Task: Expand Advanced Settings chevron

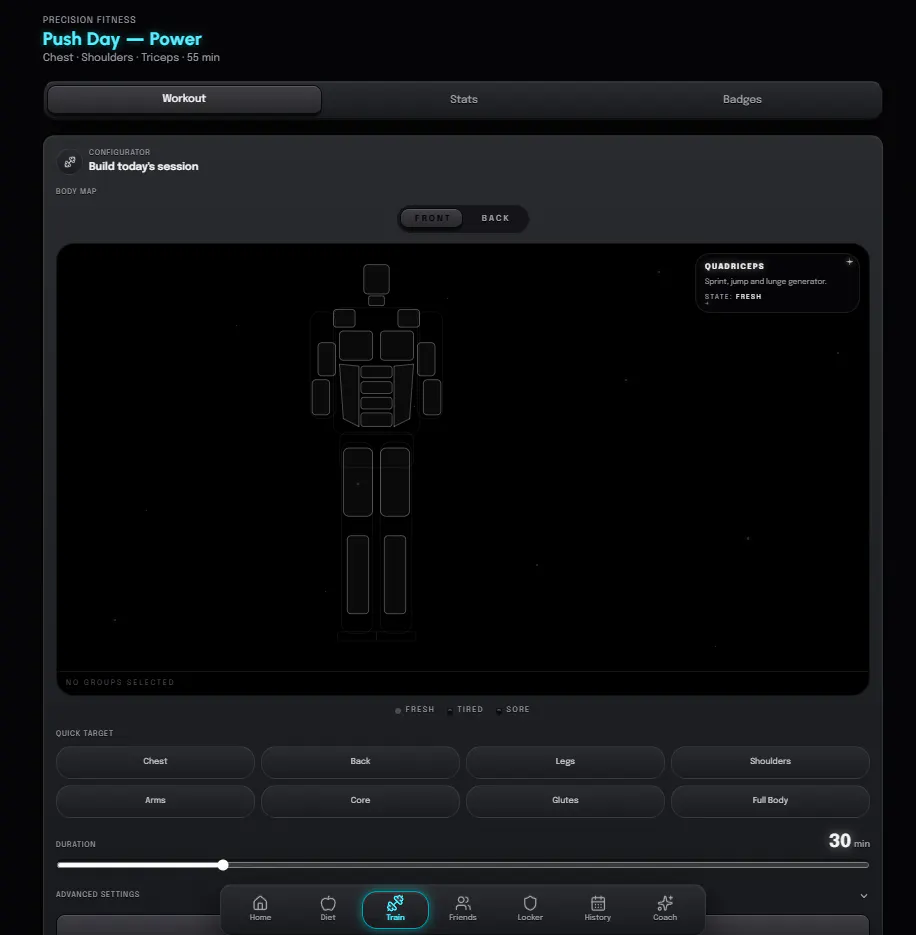Action: [x=864, y=896]
